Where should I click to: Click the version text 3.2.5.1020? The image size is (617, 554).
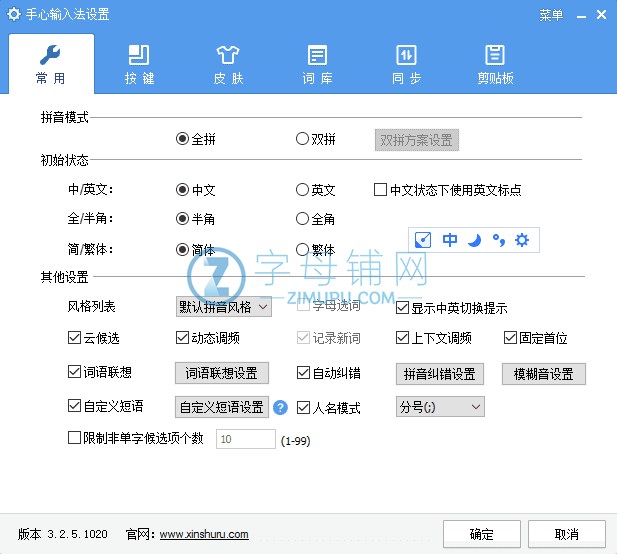(x=77, y=534)
